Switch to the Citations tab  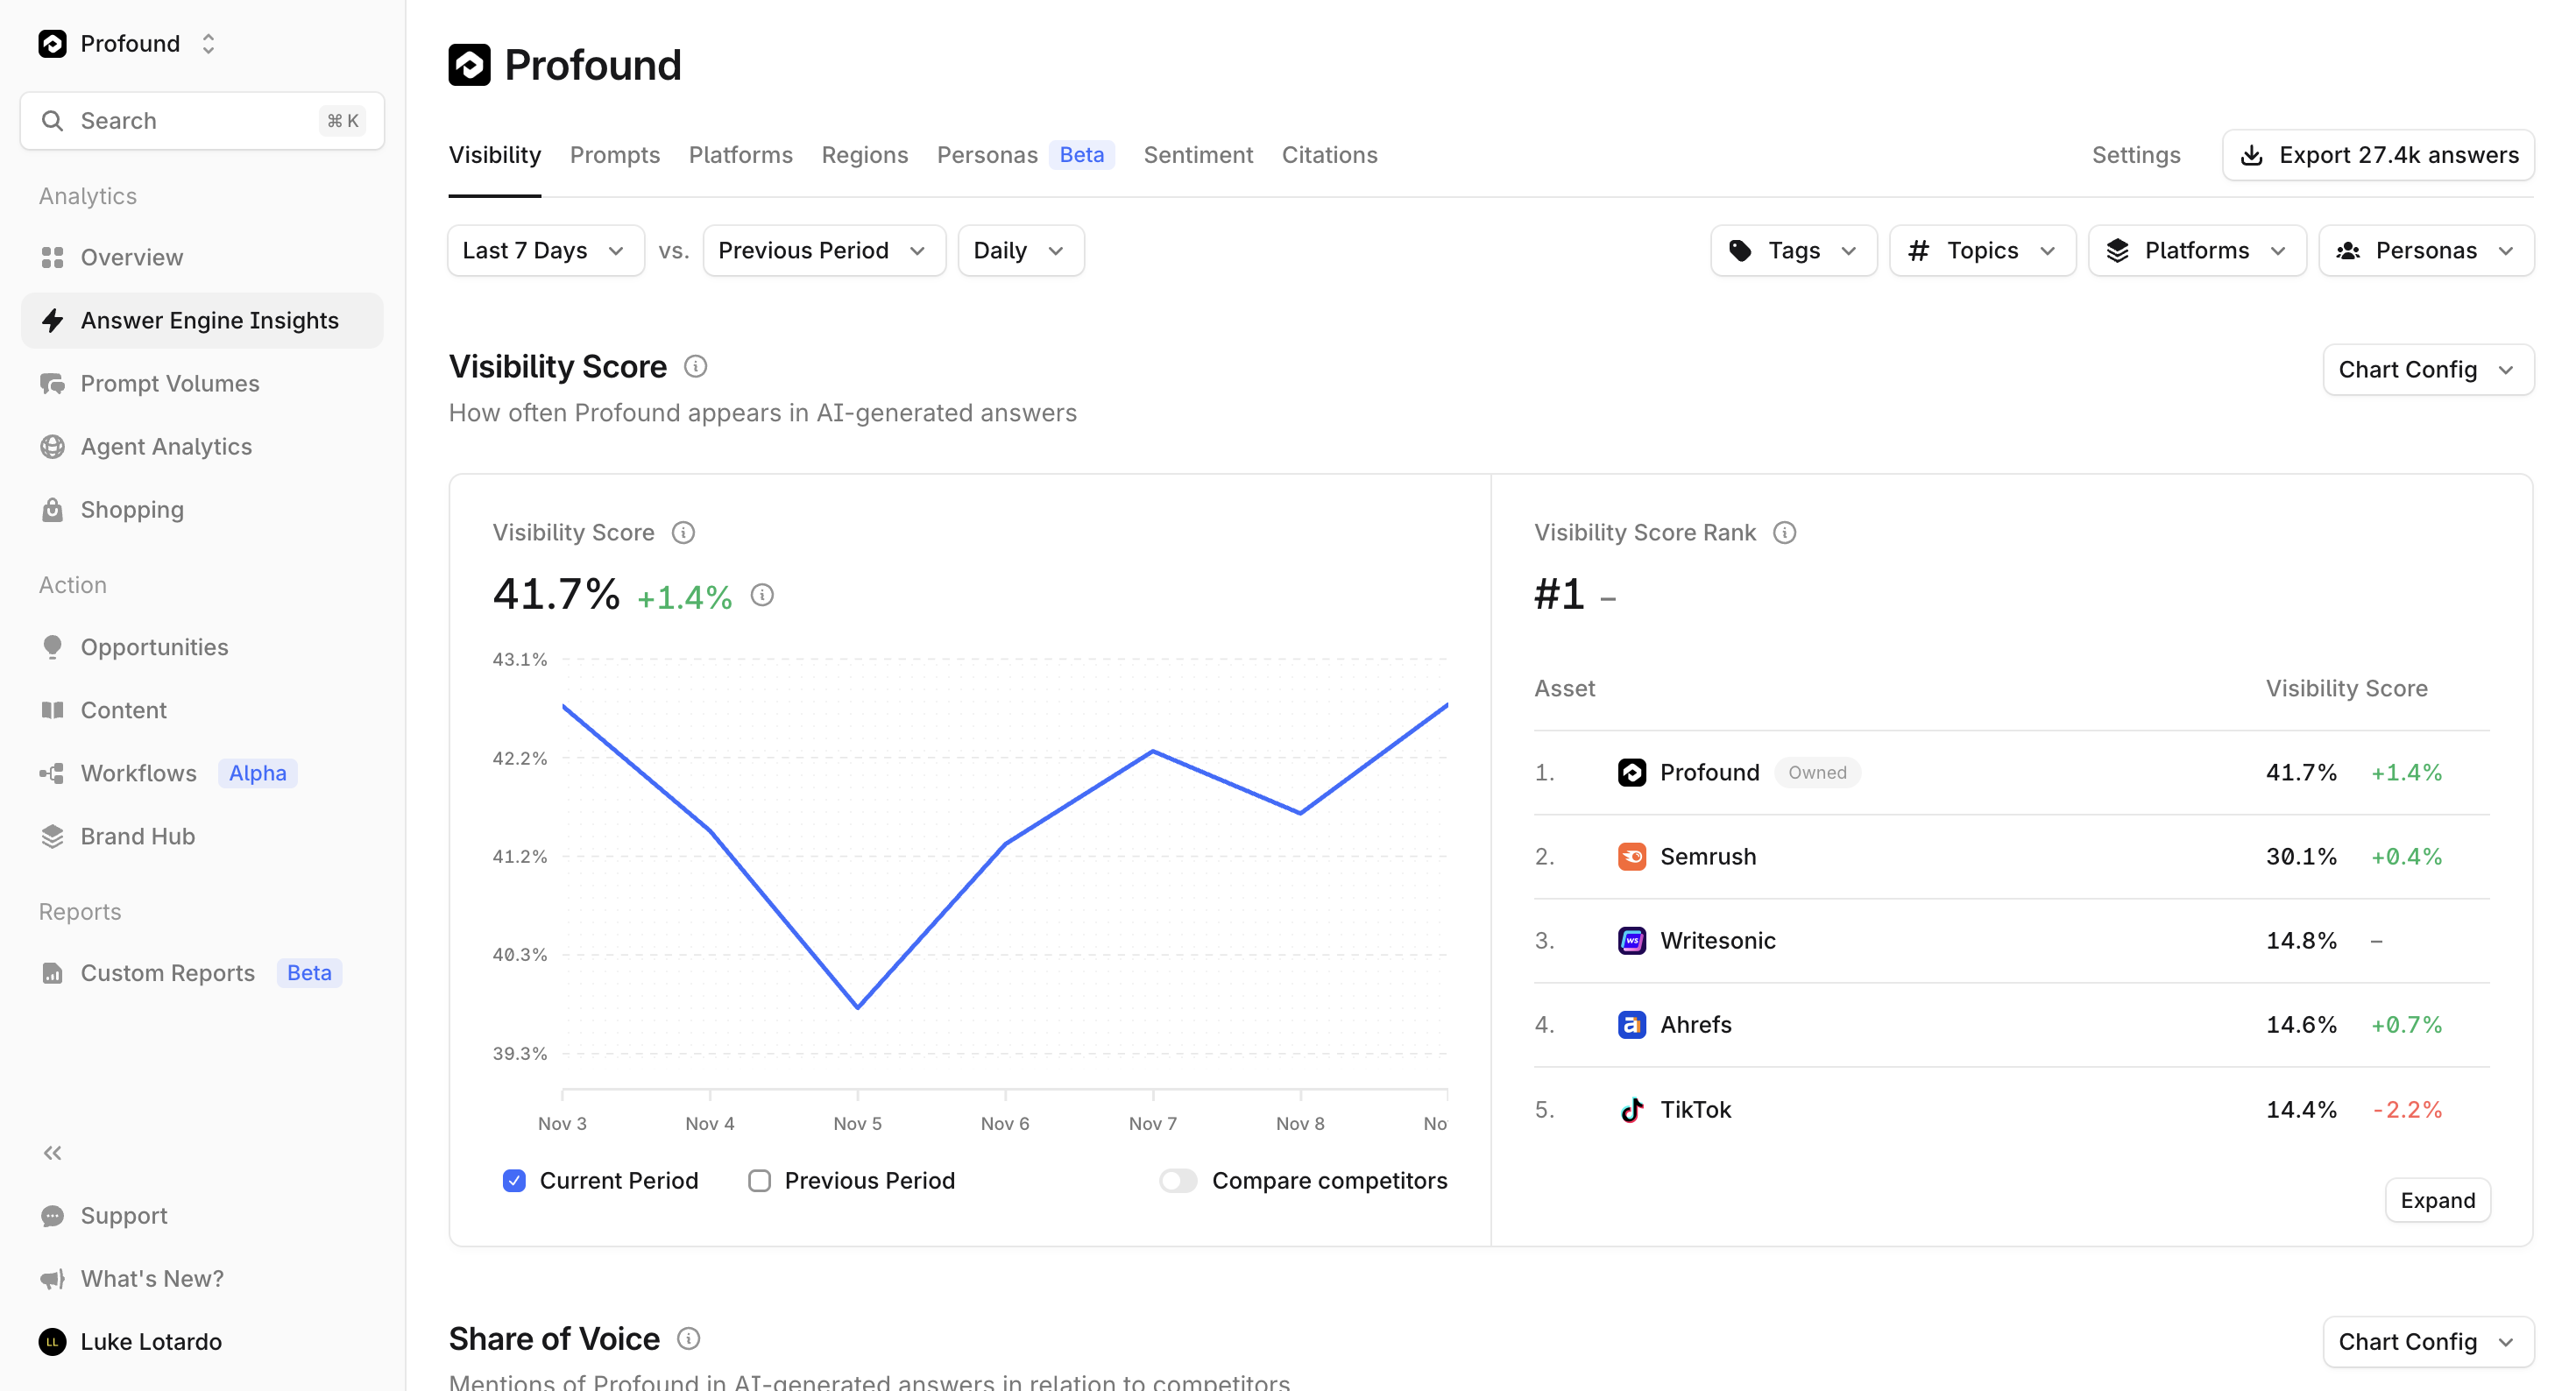point(1329,155)
